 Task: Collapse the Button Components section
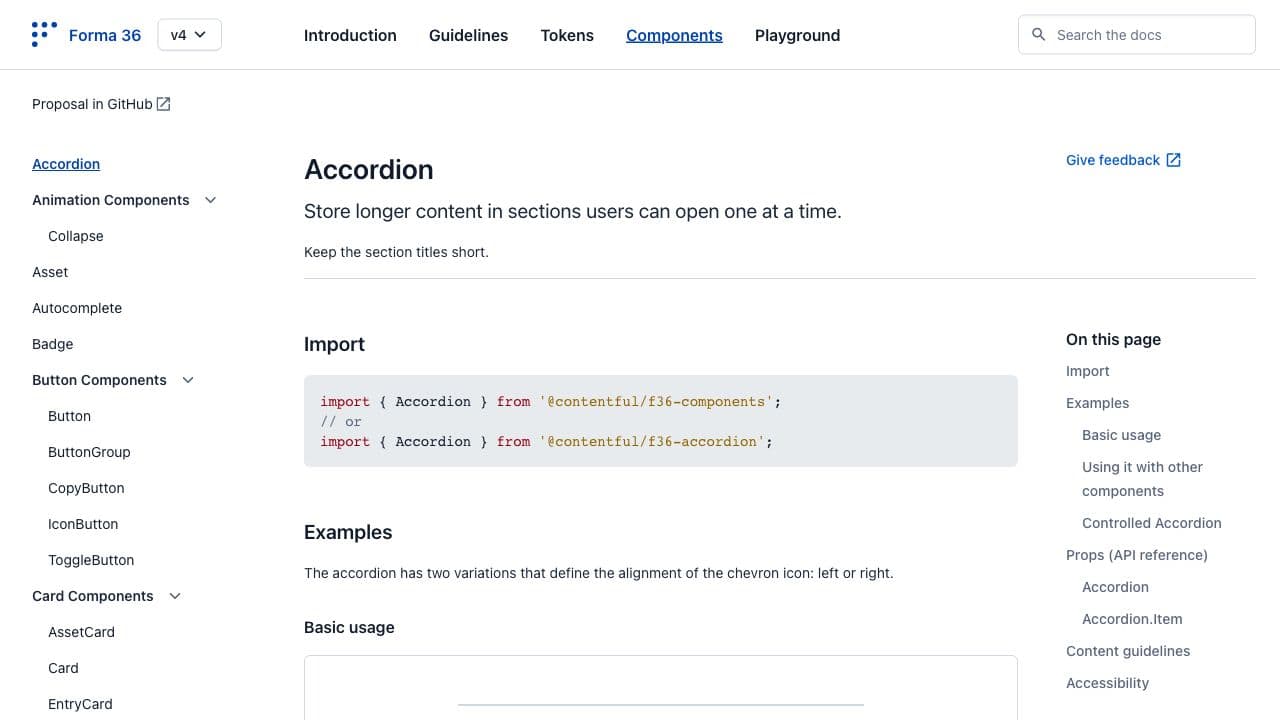click(188, 380)
